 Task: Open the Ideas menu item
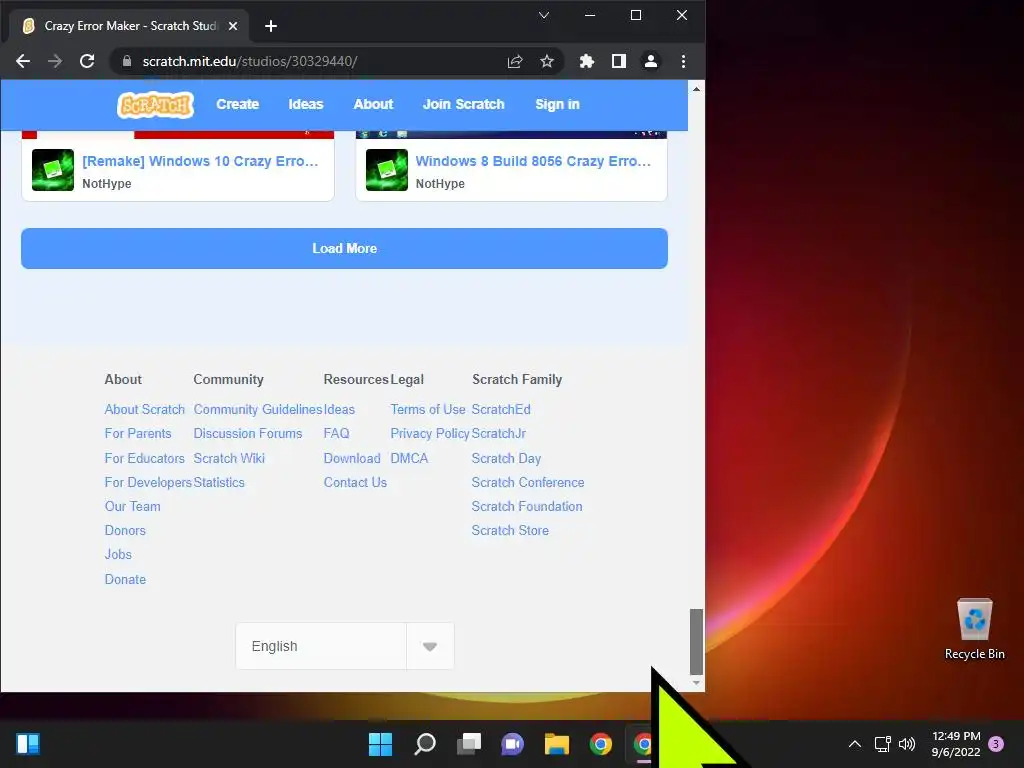tap(306, 104)
